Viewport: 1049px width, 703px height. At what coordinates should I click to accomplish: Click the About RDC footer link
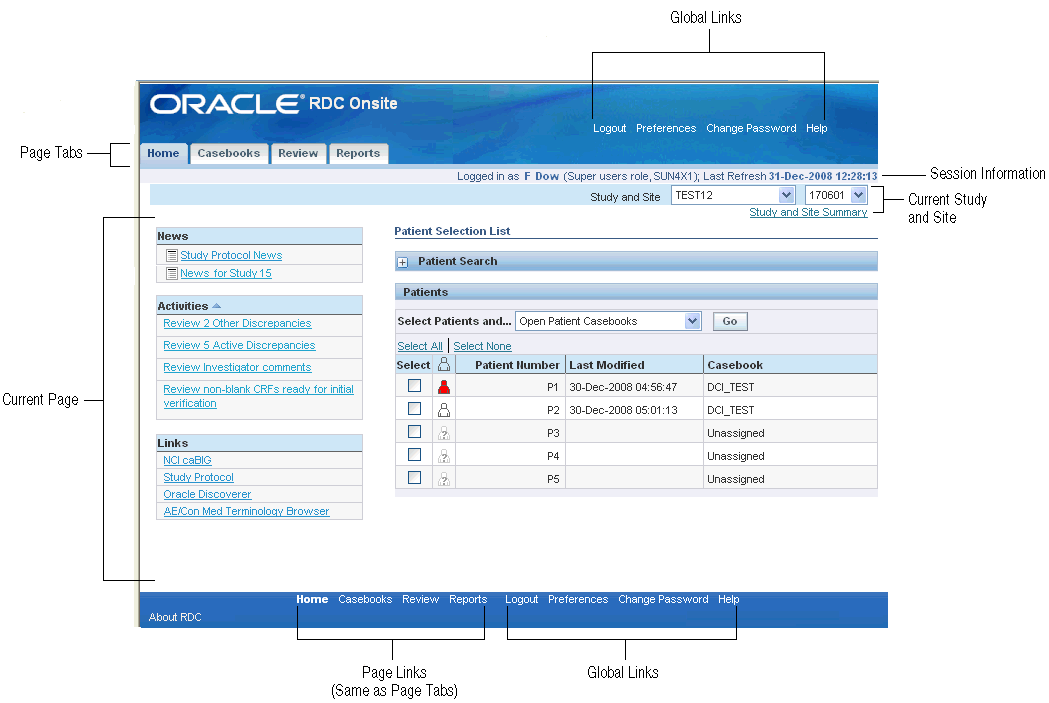coord(175,617)
